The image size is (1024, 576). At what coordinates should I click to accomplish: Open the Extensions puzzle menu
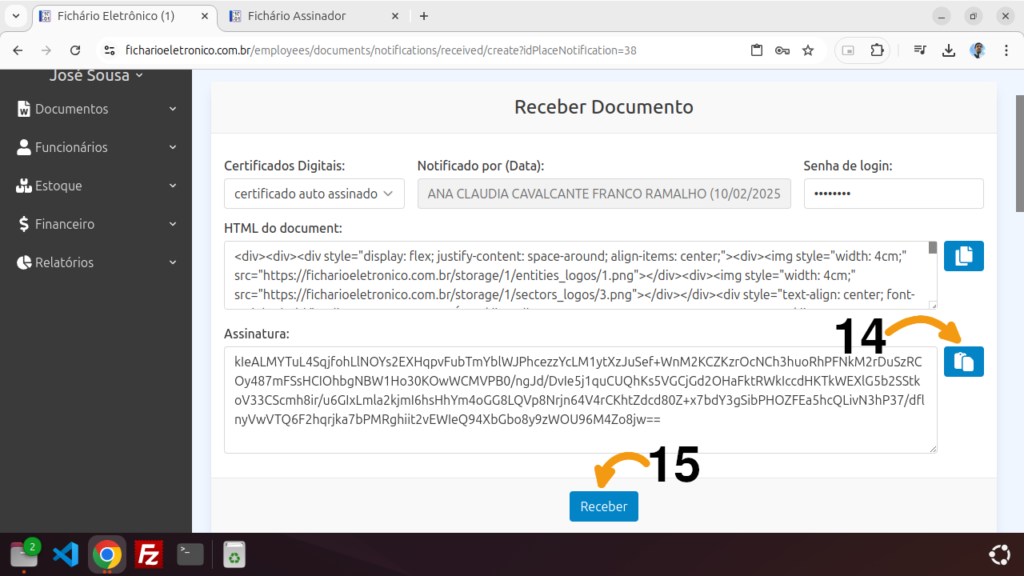tap(877, 50)
